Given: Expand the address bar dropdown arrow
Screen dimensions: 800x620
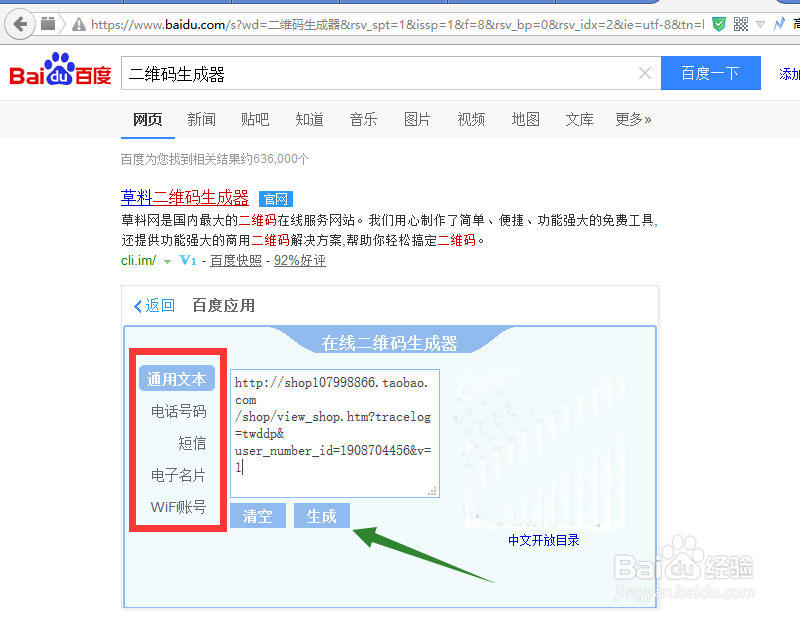Looking at the screenshot, I should [x=760, y=24].
